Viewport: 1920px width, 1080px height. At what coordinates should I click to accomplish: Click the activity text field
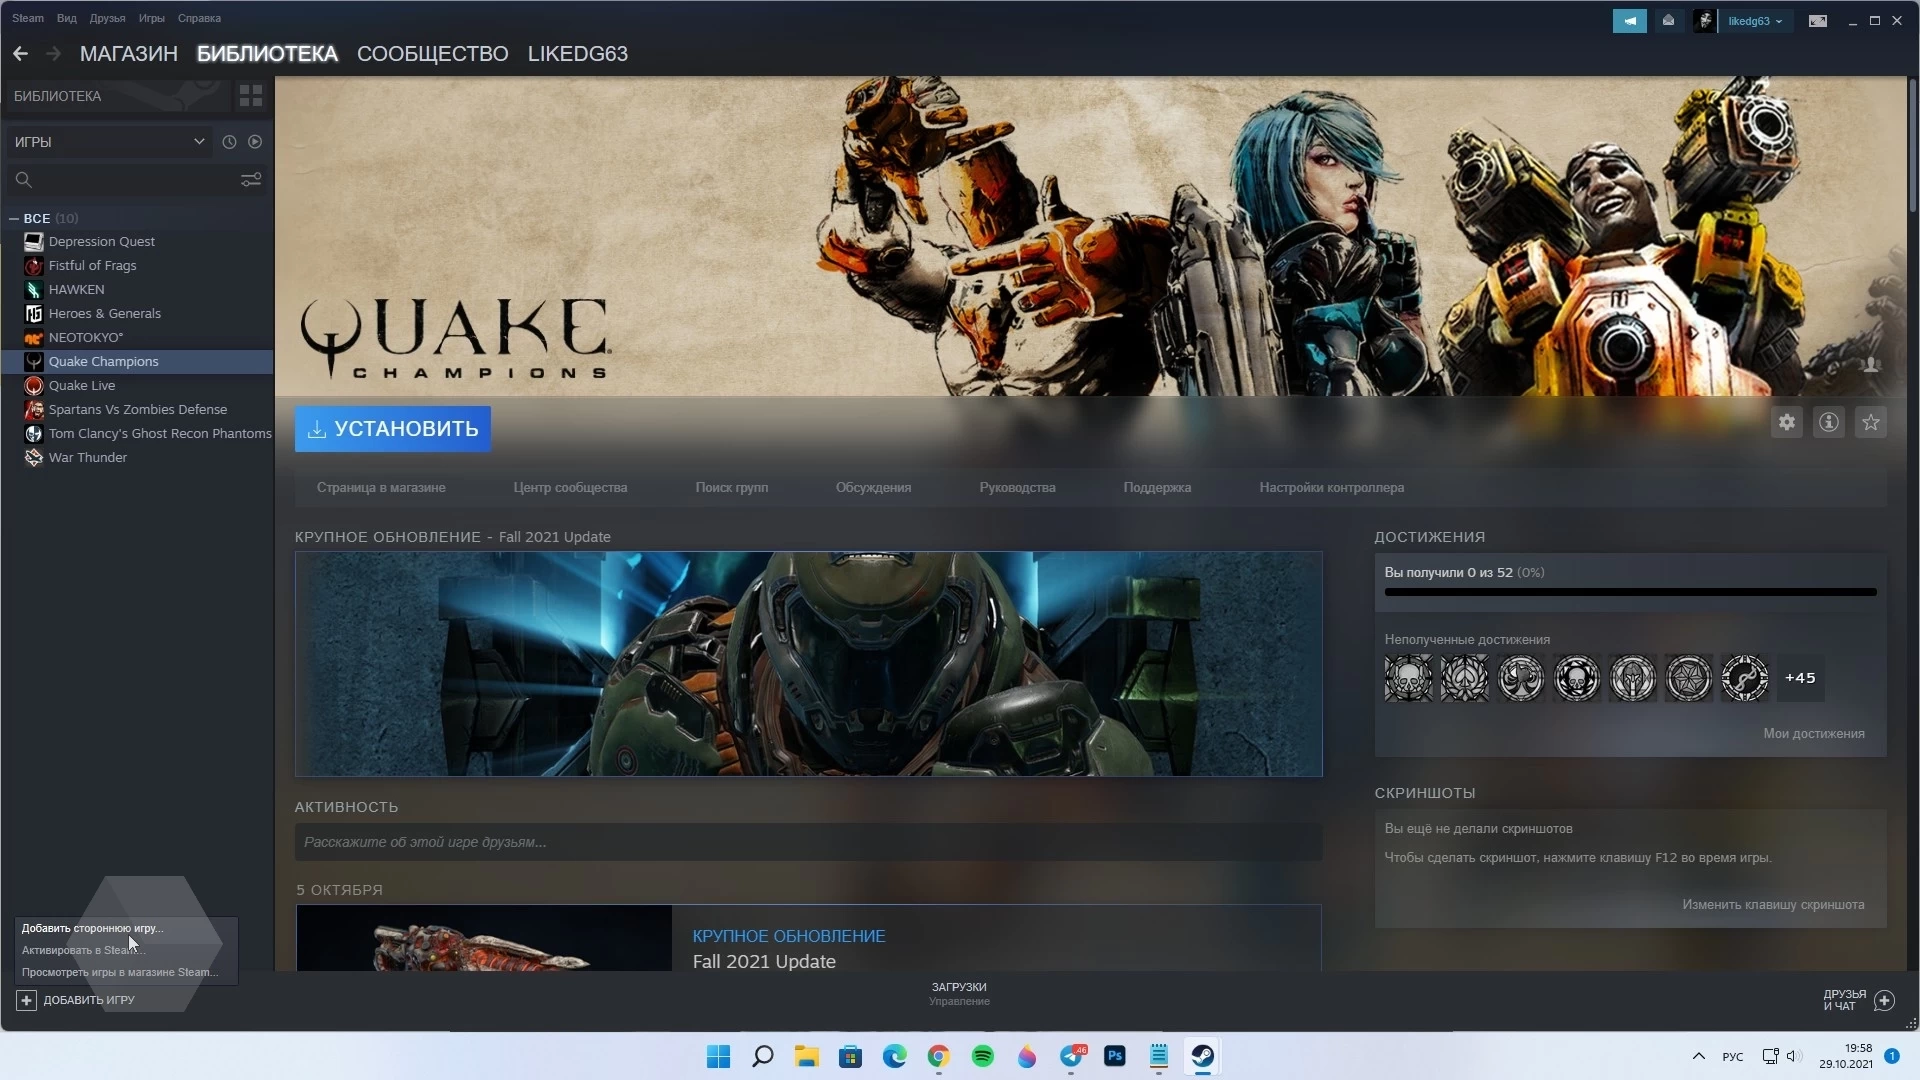tap(808, 842)
